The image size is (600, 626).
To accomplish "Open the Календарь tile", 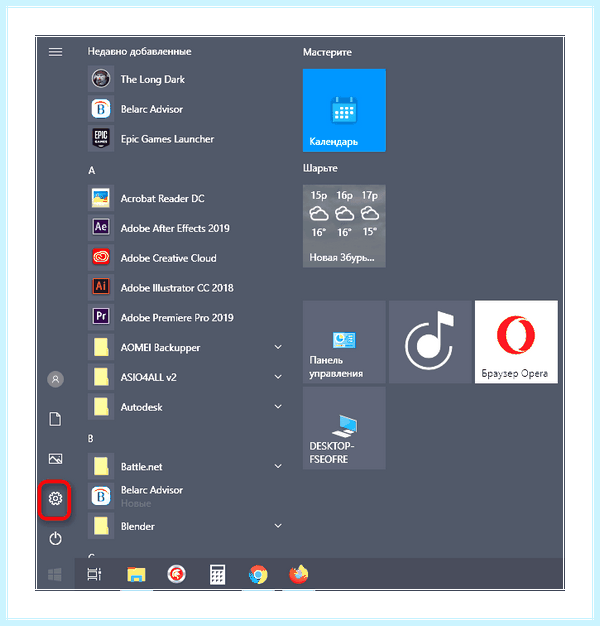I will [x=344, y=110].
